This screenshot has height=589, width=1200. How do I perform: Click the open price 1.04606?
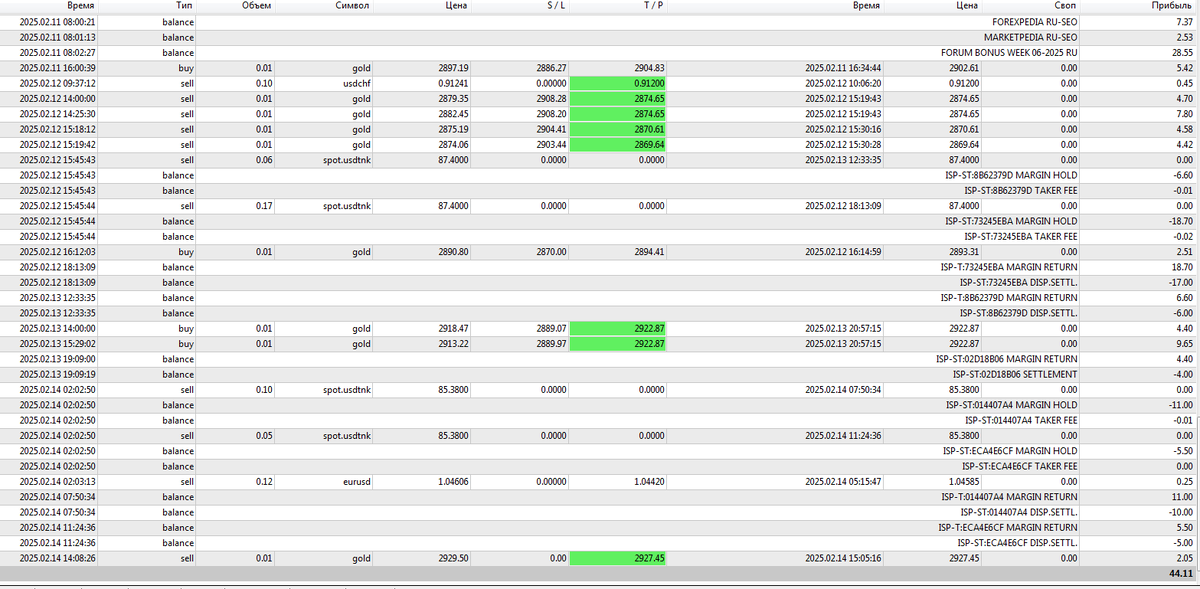[x=453, y=481]
